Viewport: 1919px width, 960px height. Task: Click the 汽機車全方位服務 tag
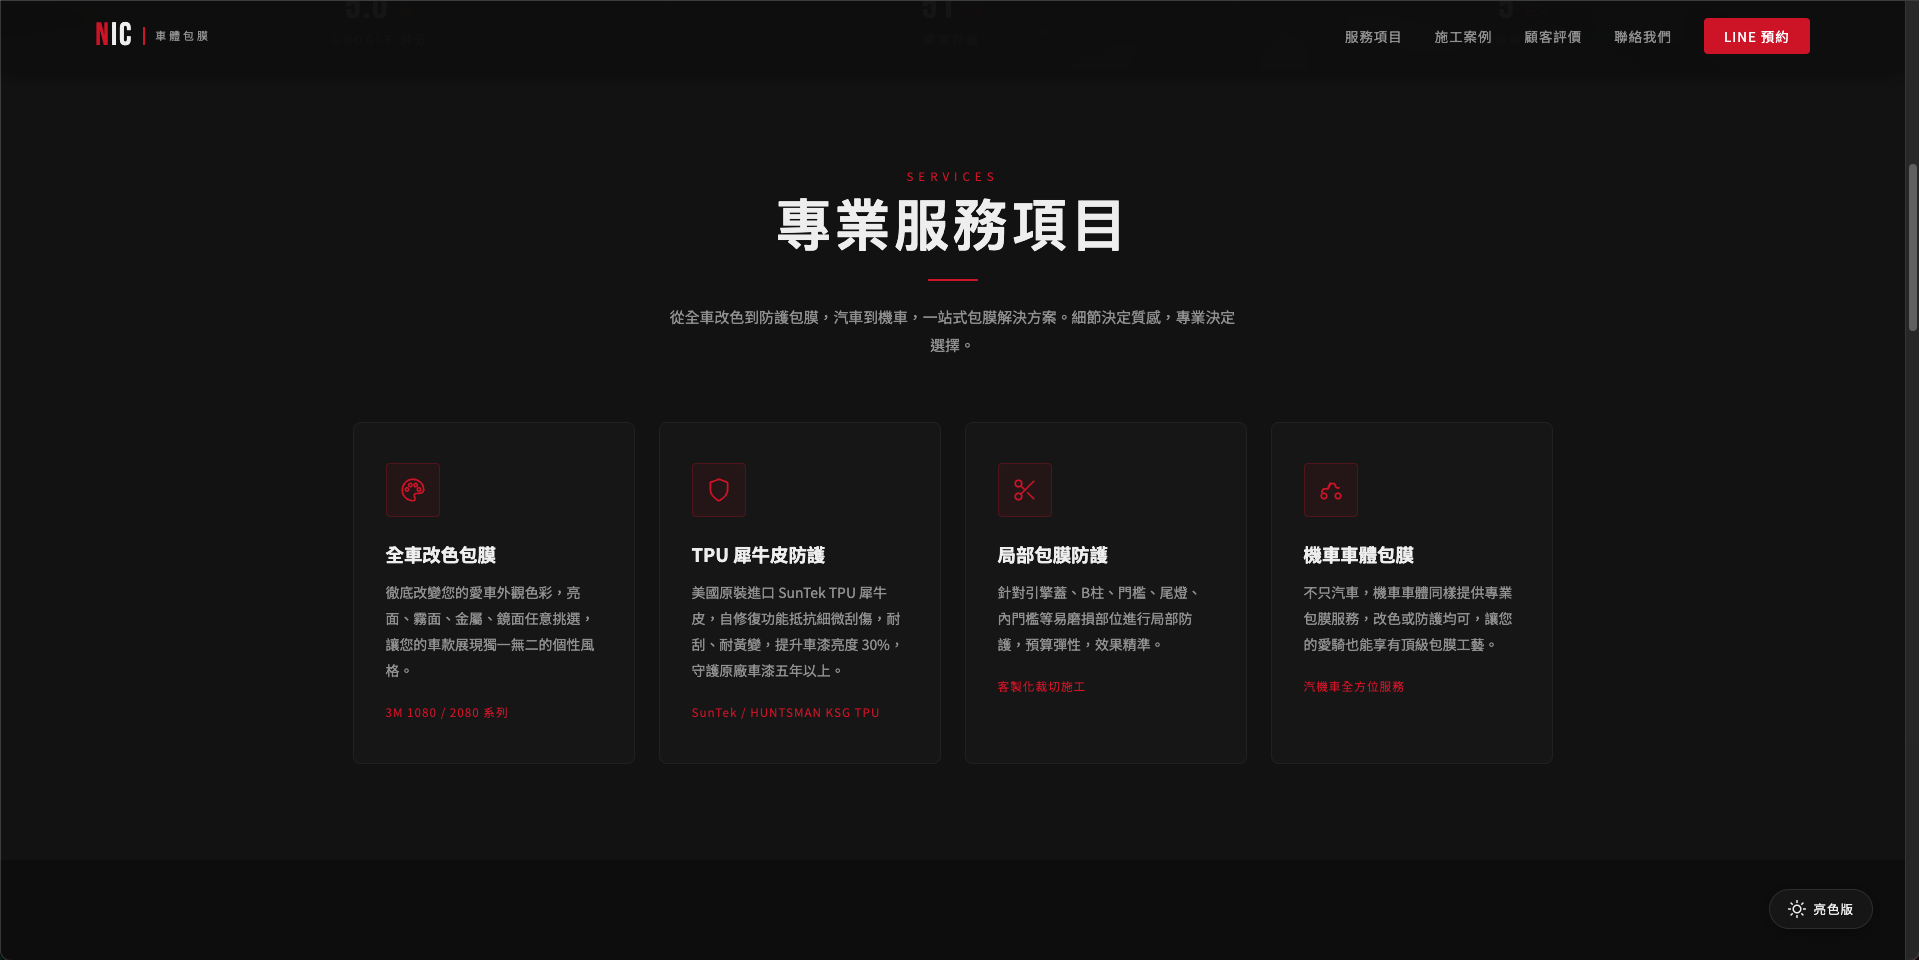(x=1354, y=687)
